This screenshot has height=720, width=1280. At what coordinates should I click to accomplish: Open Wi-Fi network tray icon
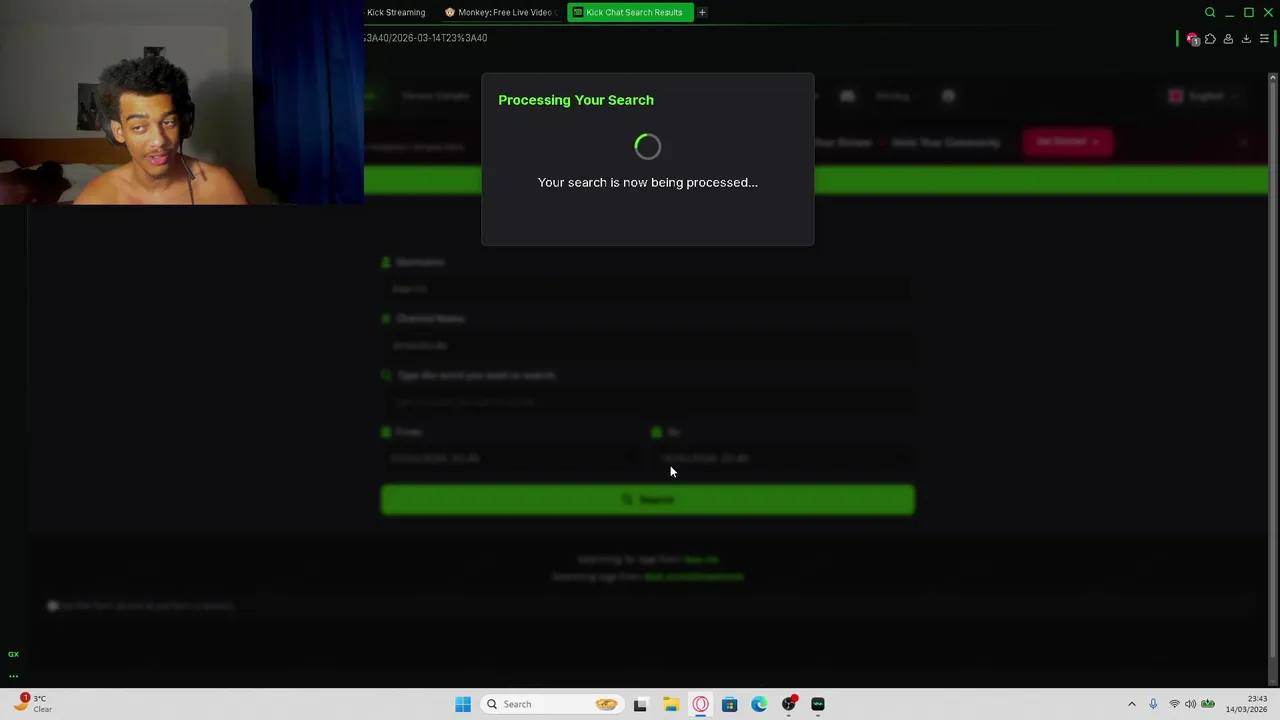[1174, 704]
